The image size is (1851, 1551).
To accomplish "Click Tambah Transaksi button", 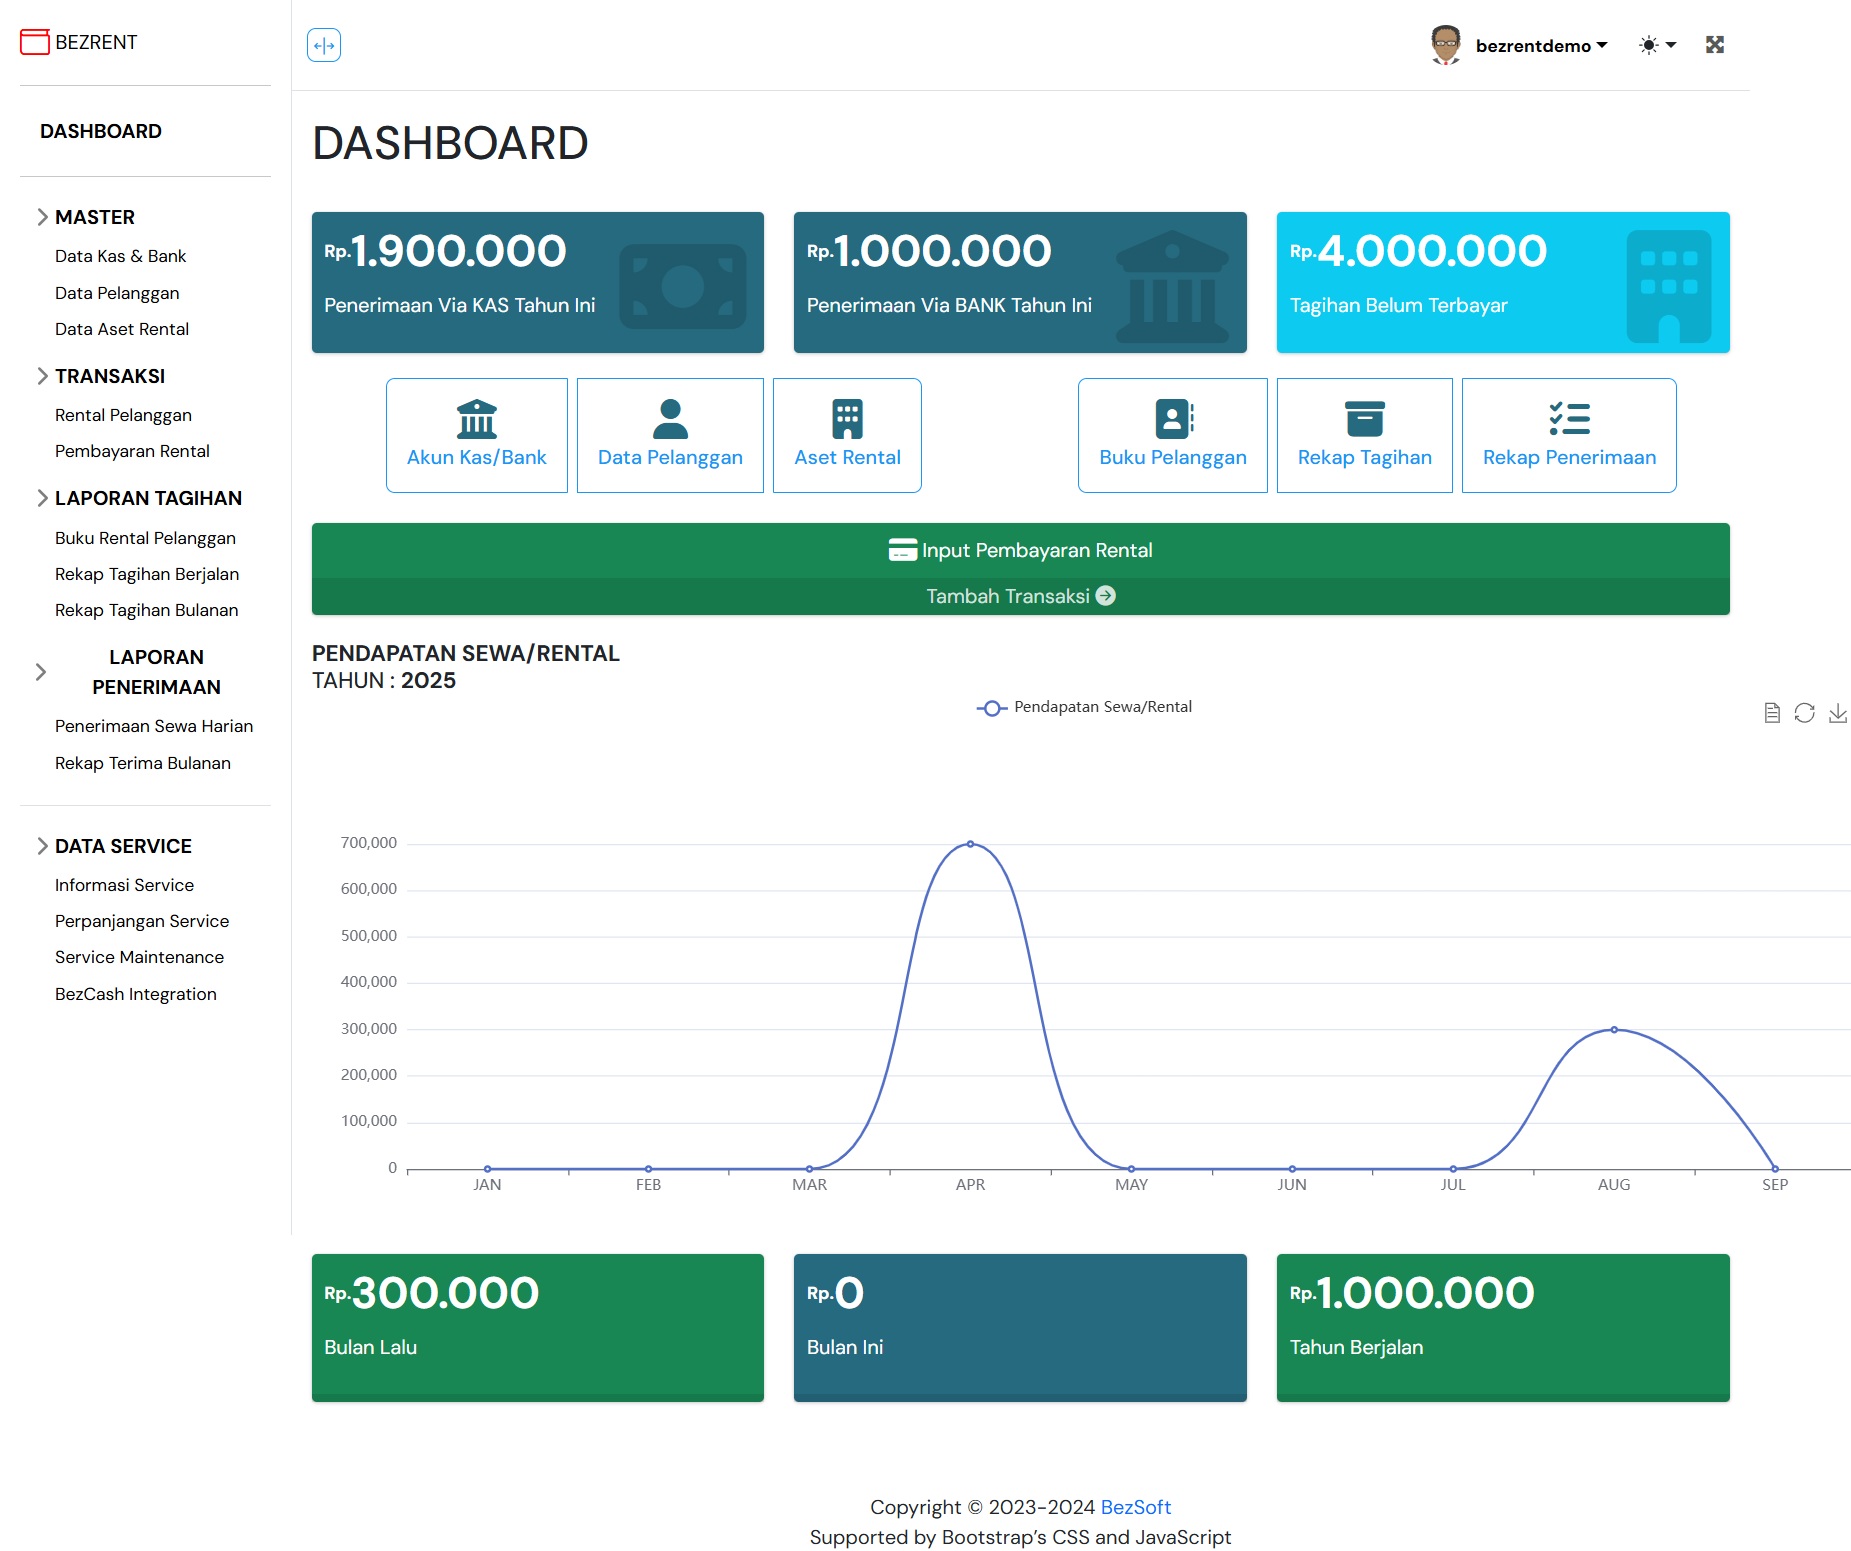I will [x=1020, y=596].
